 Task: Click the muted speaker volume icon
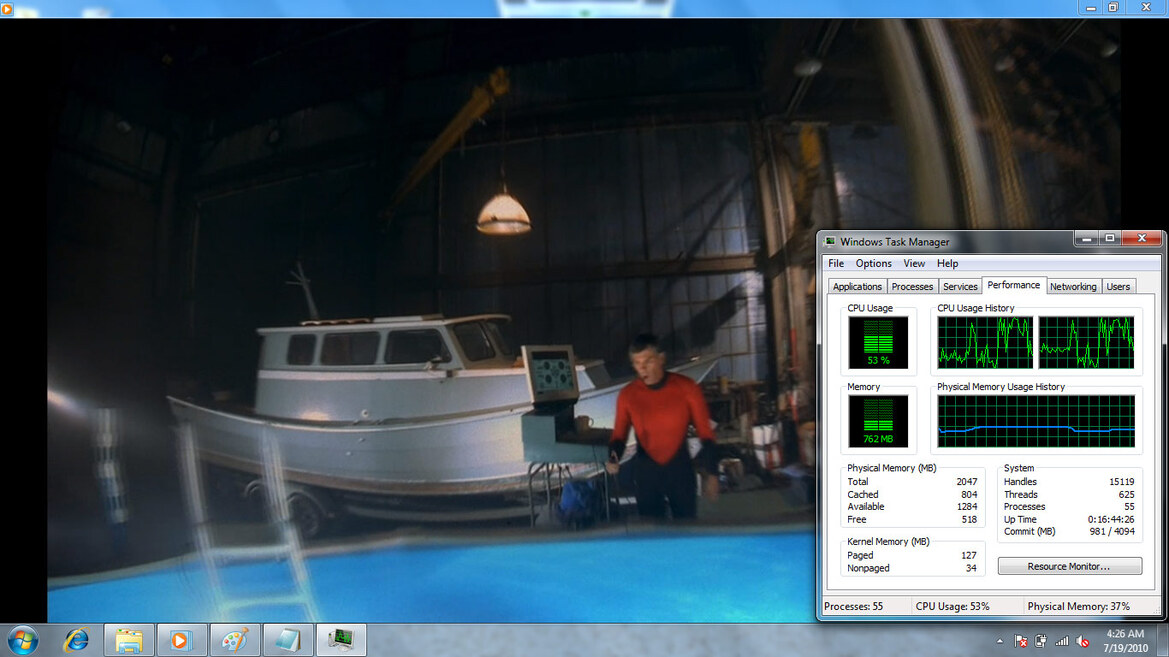pyautogui.click(x=1083, y=641)
